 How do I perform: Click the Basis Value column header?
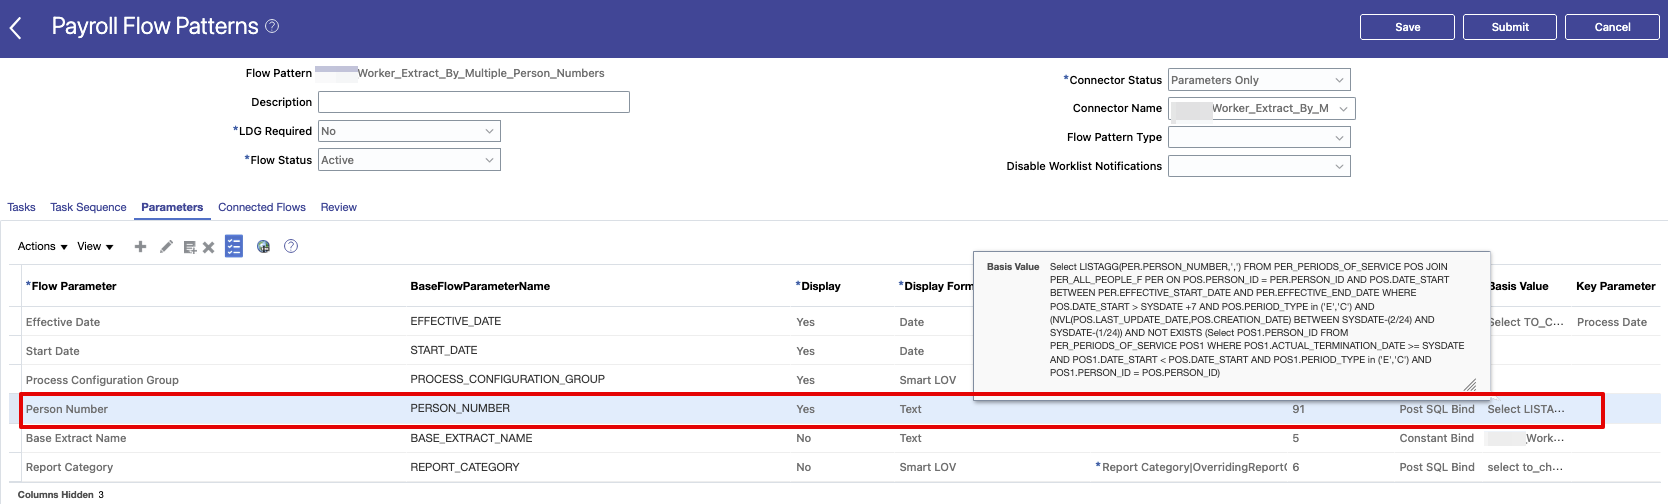click(x=1519, y=286)
